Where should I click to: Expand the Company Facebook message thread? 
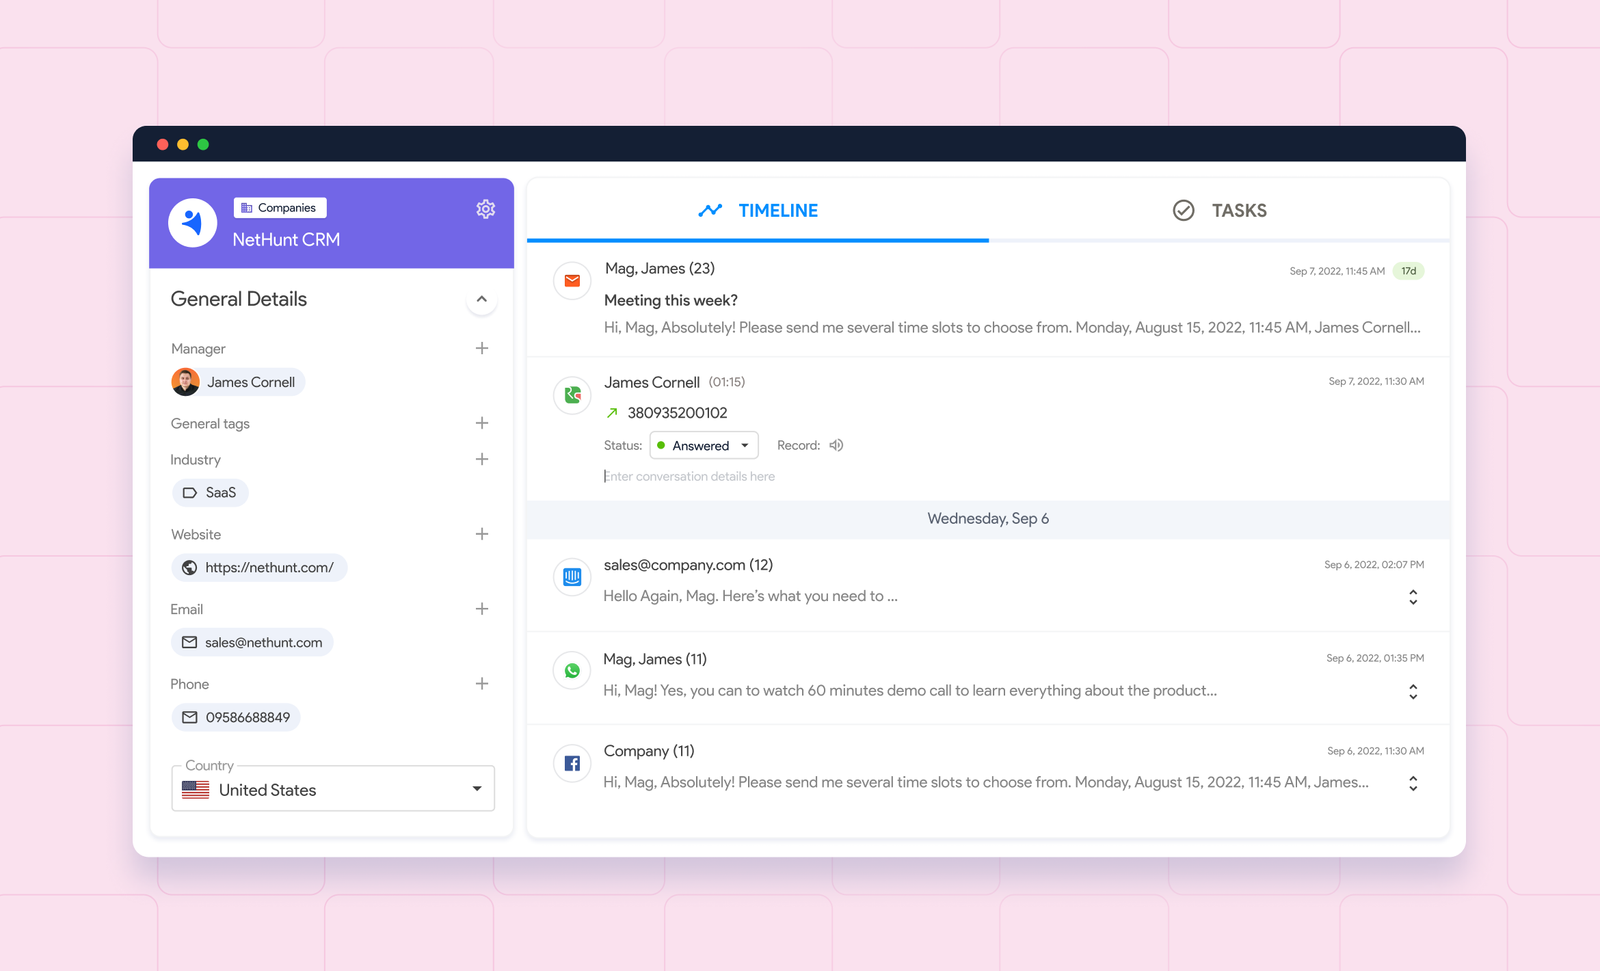1413,783
